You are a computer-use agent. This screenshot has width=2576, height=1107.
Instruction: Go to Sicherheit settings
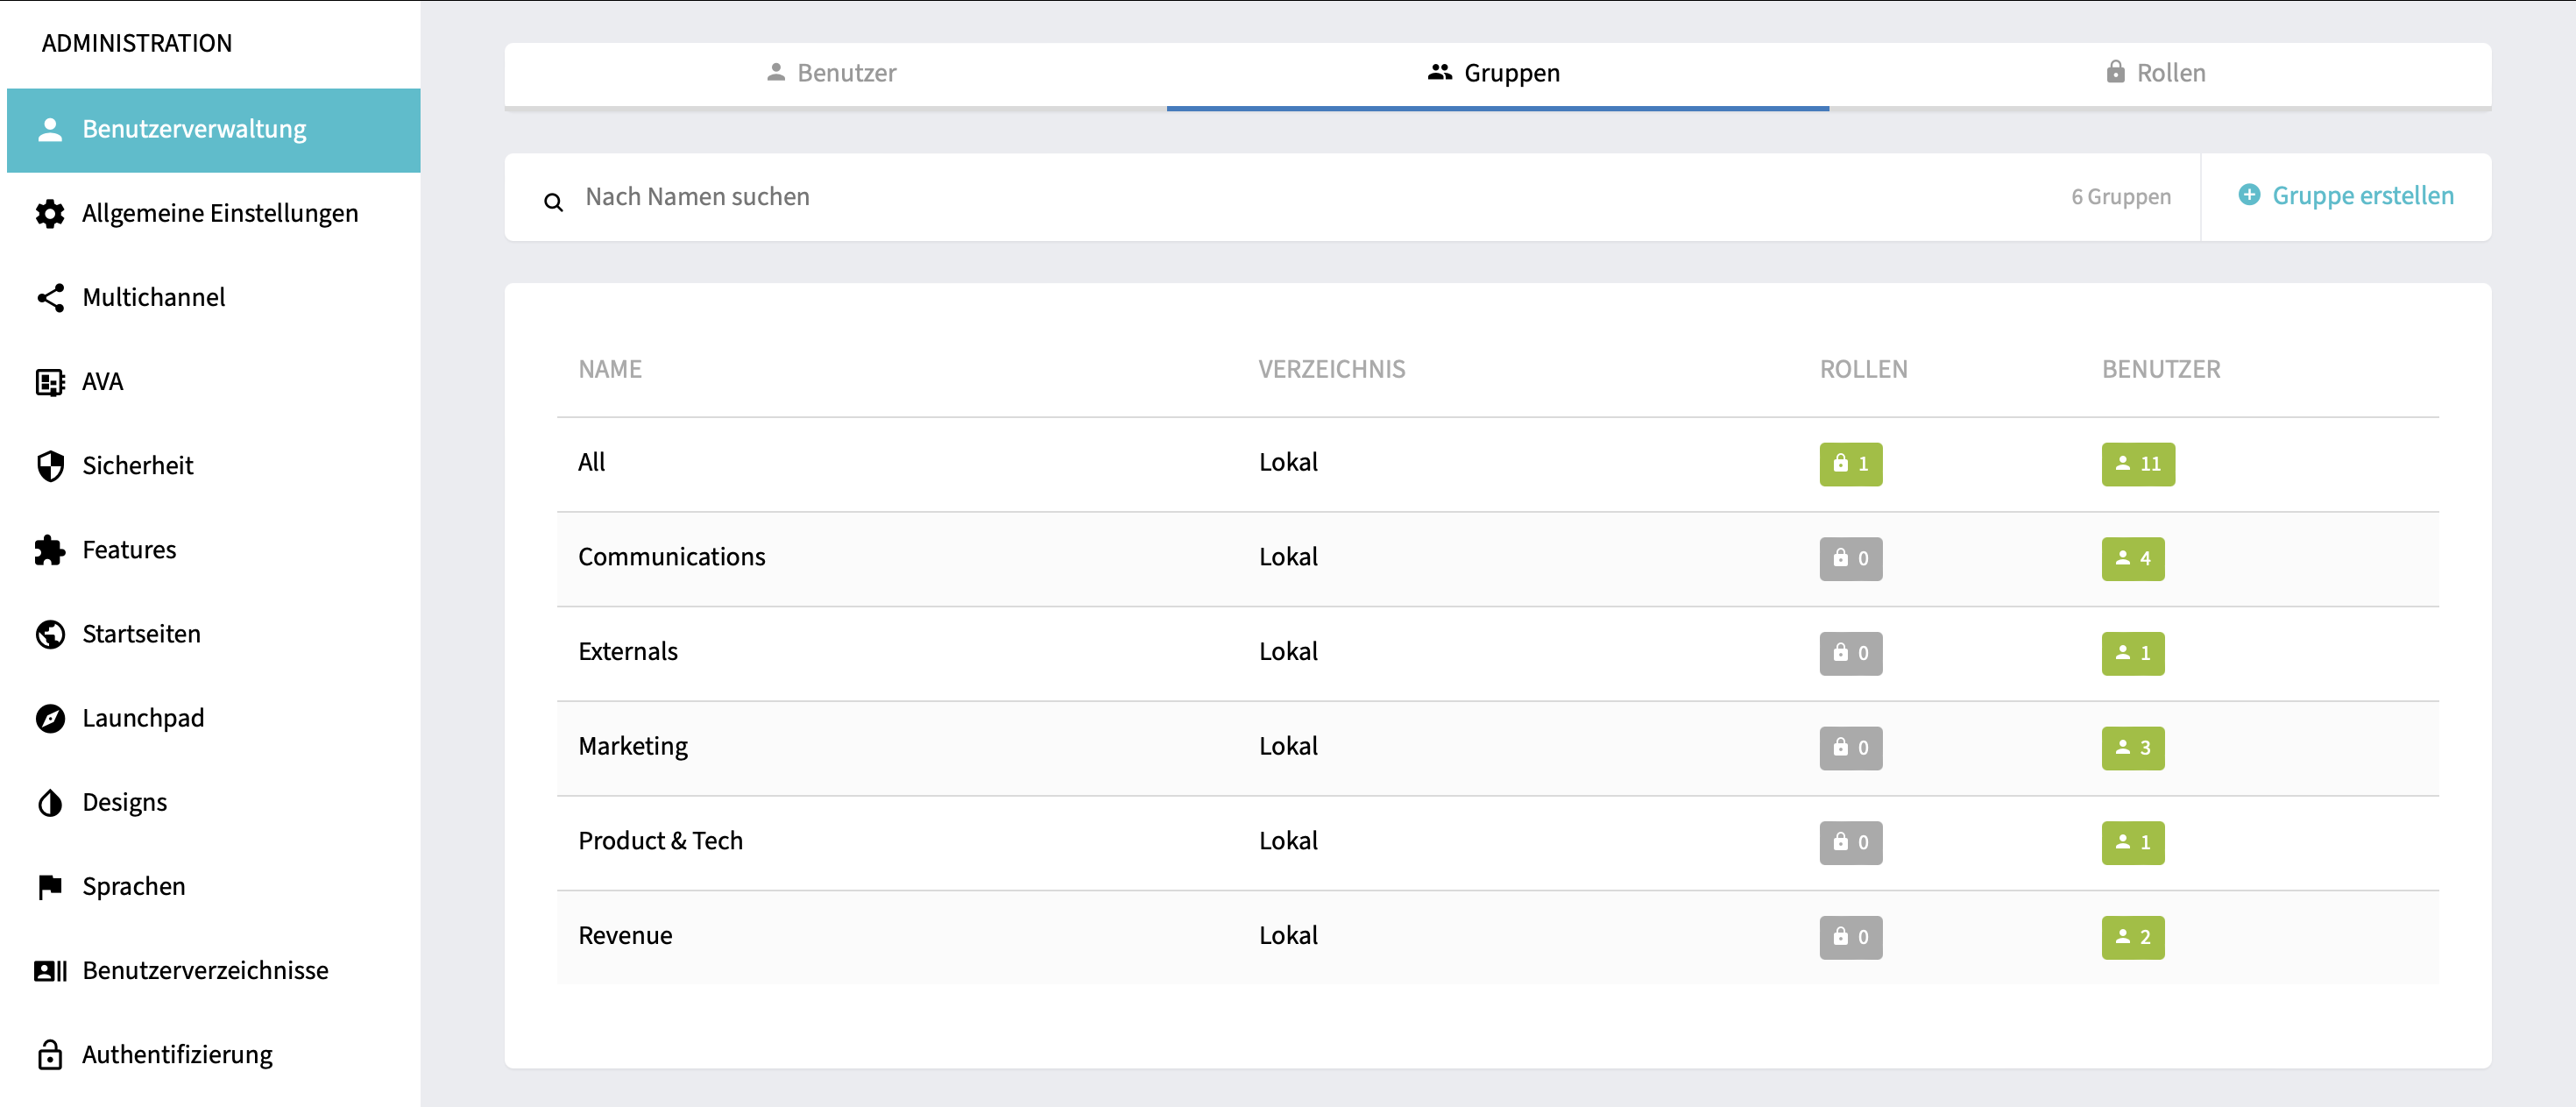(x=214, y=466)
